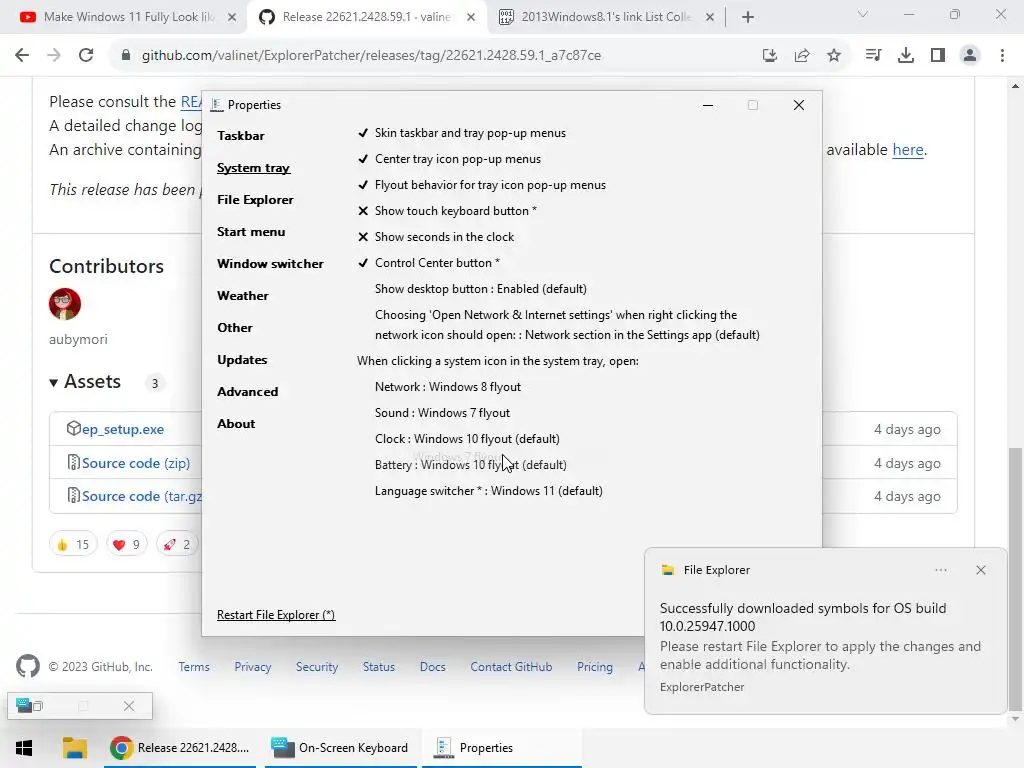Toggle Skin taskbar and tray pop-up menus

click(462, 133)
